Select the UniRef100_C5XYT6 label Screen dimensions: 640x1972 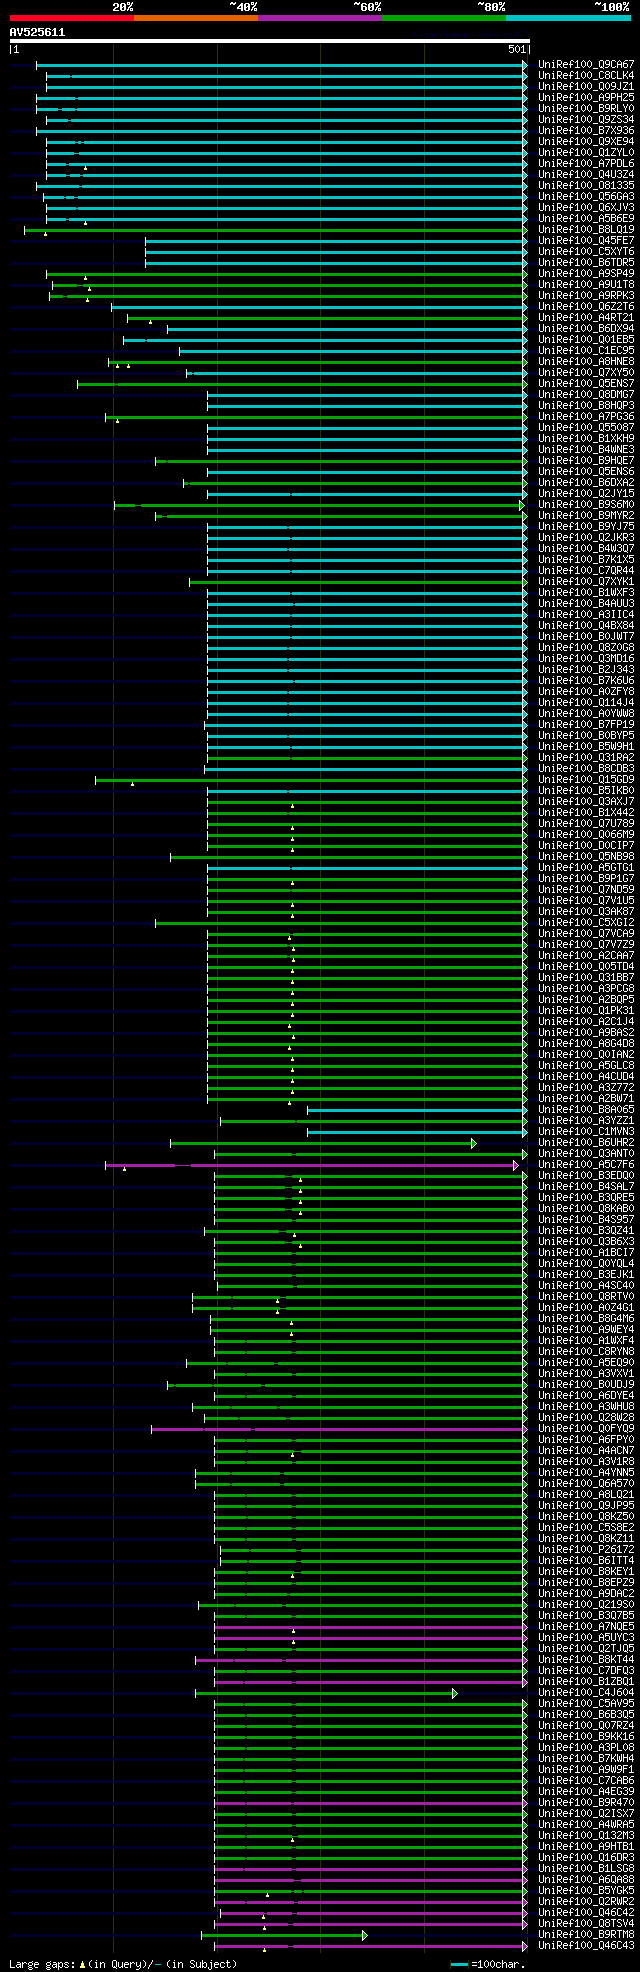pyautogui.click(x=586, y=252)
